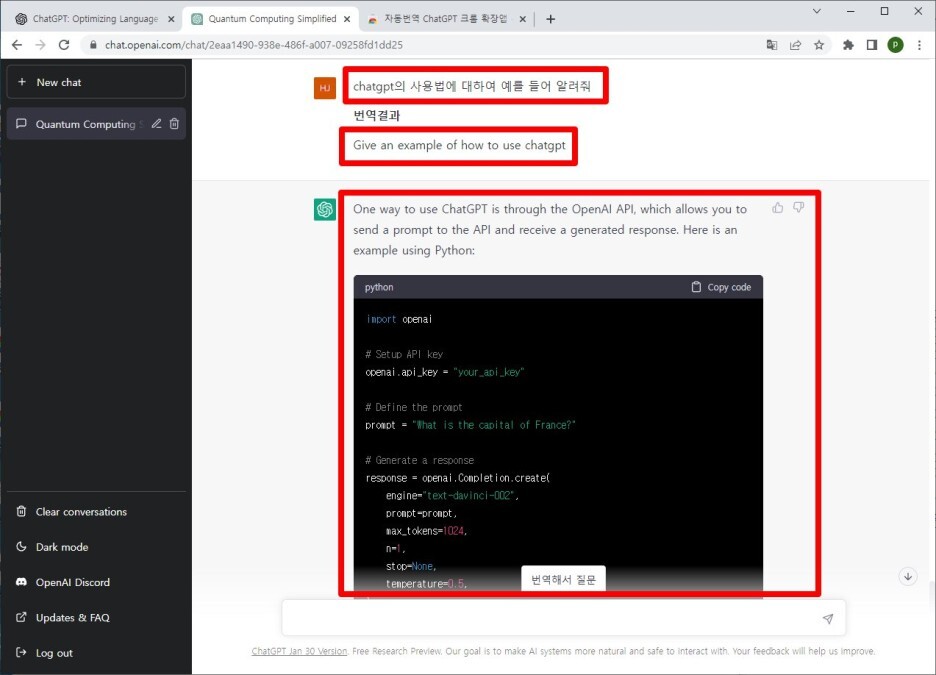Close the 자동번역 ChatGPT tab
This screenshot has width=936, height=675.
[522, 19]
